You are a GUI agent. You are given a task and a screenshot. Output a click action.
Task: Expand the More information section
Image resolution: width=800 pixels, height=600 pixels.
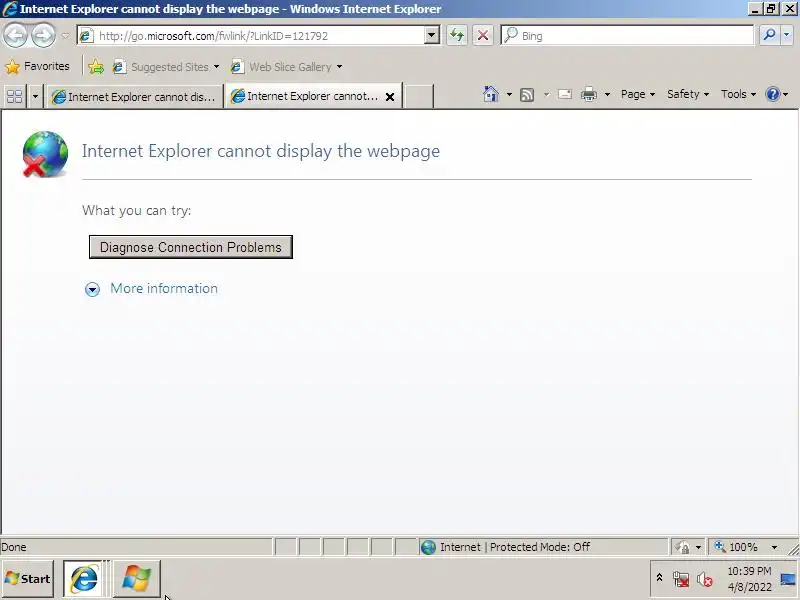pos(92,289)
